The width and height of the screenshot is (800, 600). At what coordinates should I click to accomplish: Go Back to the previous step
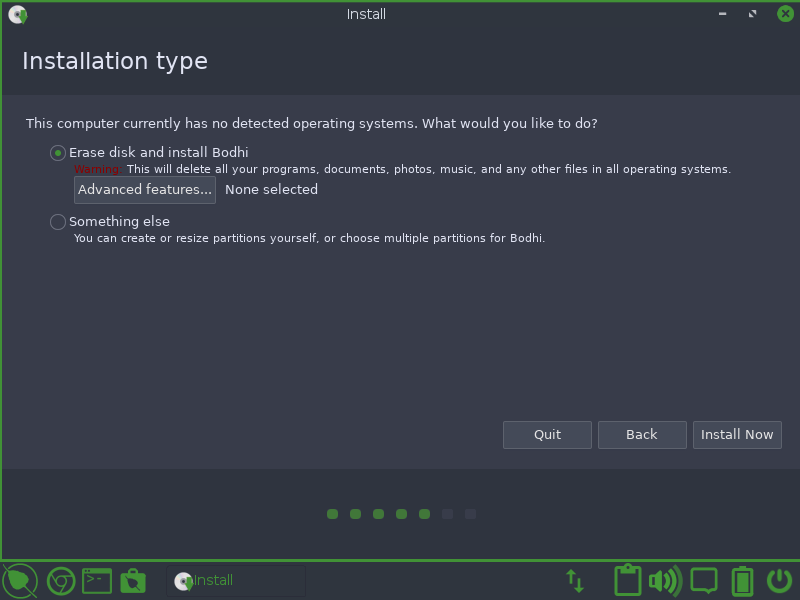coord(642,435)
